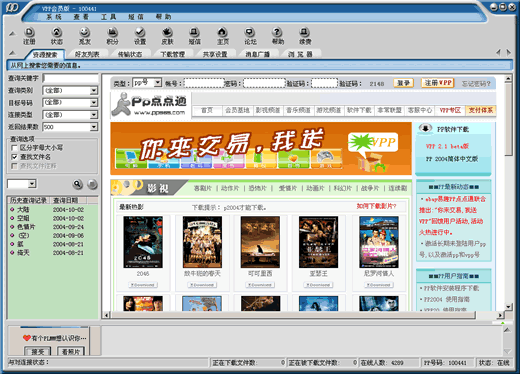Open the 工具 menu
Screen dimensions: 520x374
pyautogui.click(x=108, y=17)
